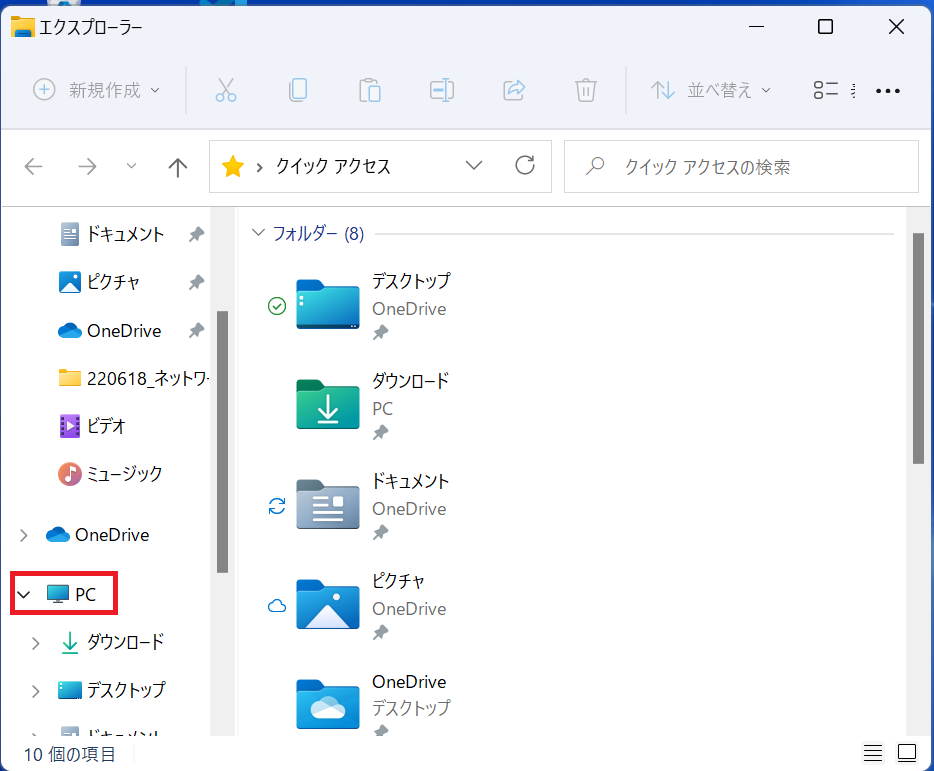The width and height of the screenshot is (934, 771).
Task: Open the 並べ替え (Sort) dropdown
Action: (711, 90)
